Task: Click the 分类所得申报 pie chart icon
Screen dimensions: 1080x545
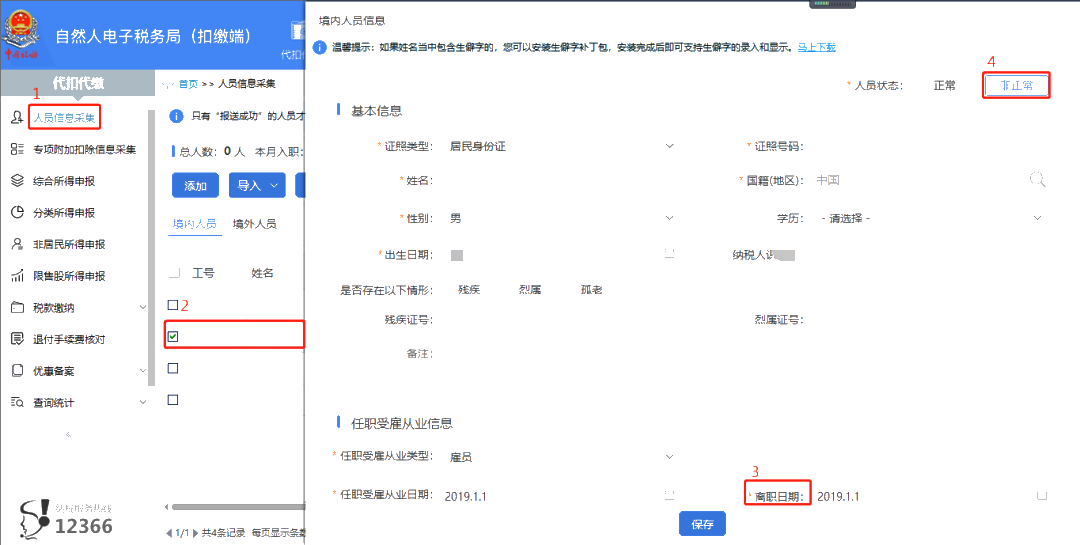Action: (17, 213)
